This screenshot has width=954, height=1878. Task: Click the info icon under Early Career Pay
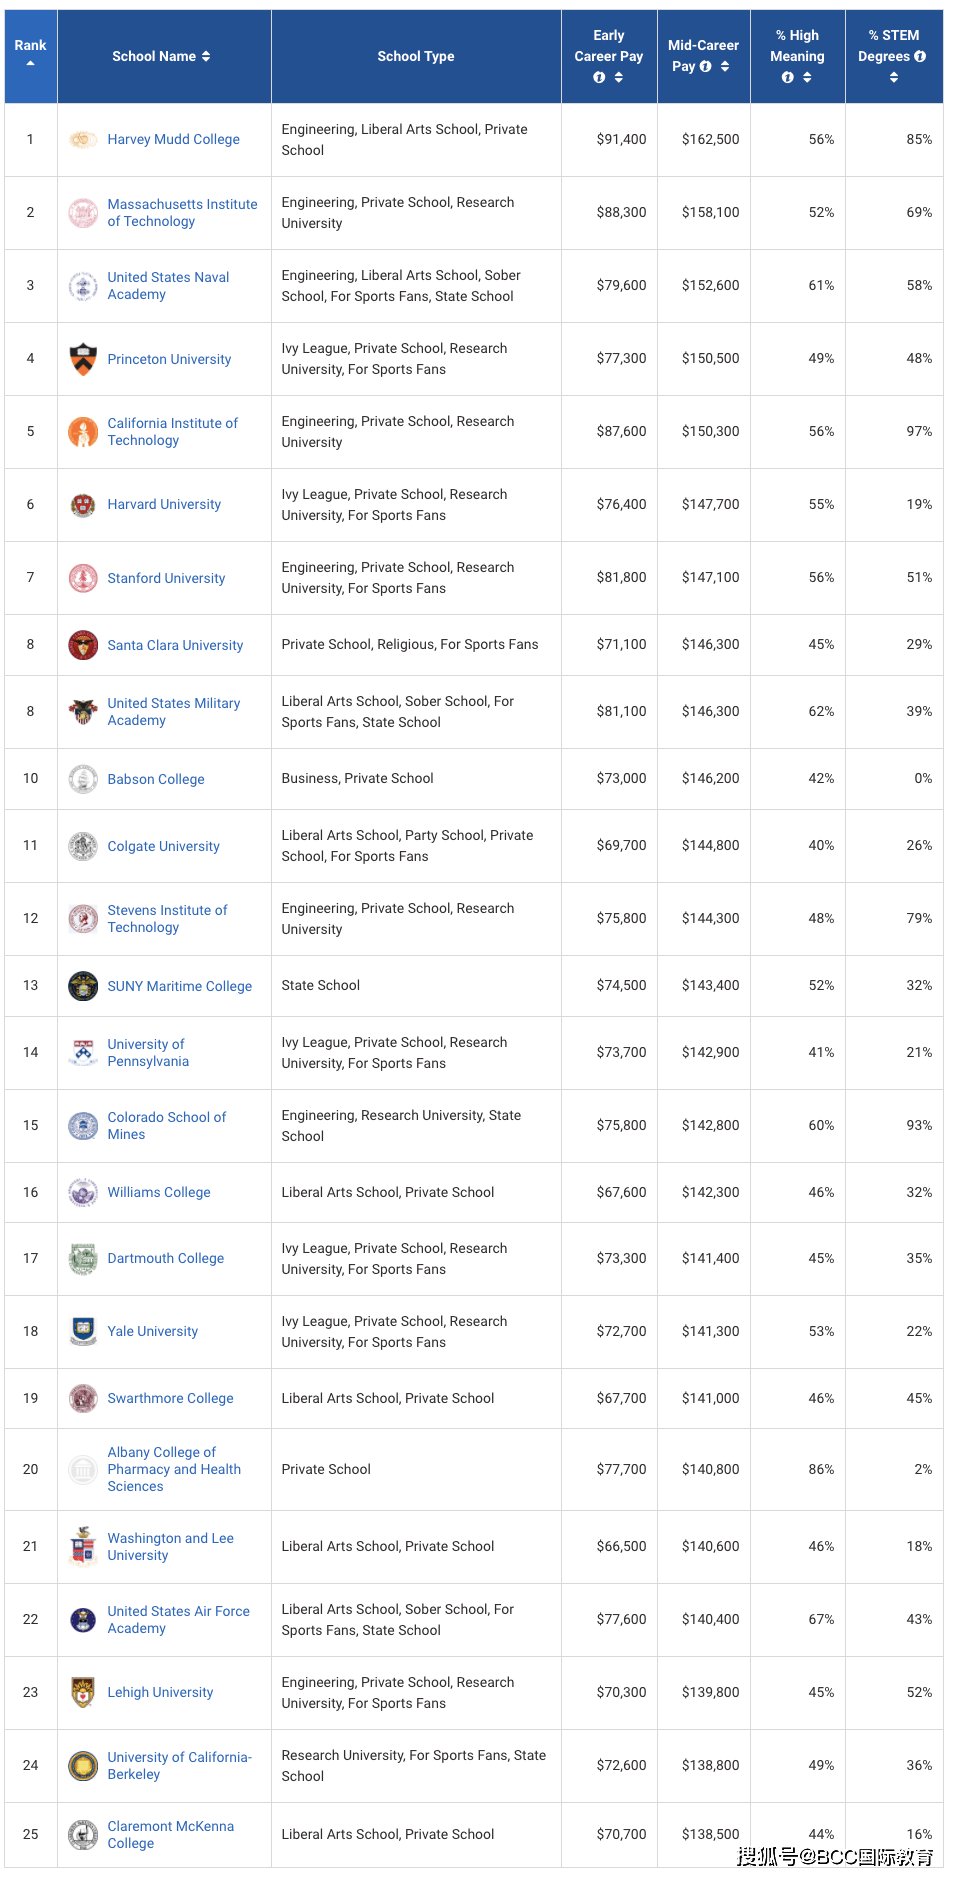coord(599,77)
